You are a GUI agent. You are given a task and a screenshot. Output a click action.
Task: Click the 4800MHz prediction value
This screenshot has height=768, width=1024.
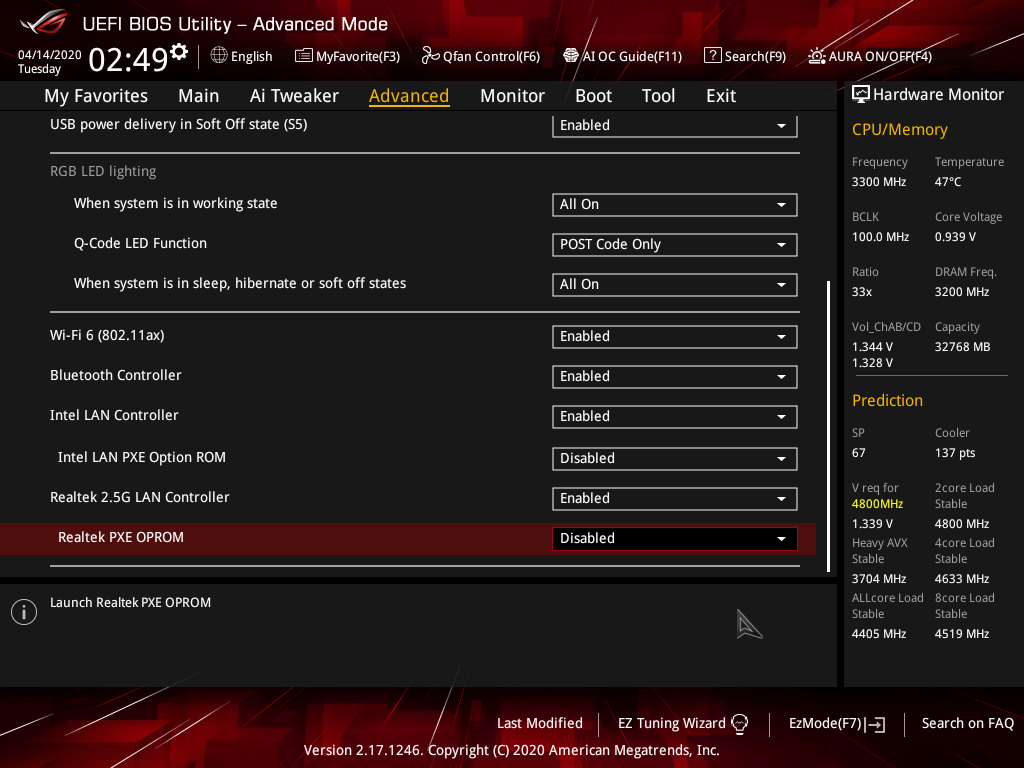pyautogui.click(x=877, y=504)
